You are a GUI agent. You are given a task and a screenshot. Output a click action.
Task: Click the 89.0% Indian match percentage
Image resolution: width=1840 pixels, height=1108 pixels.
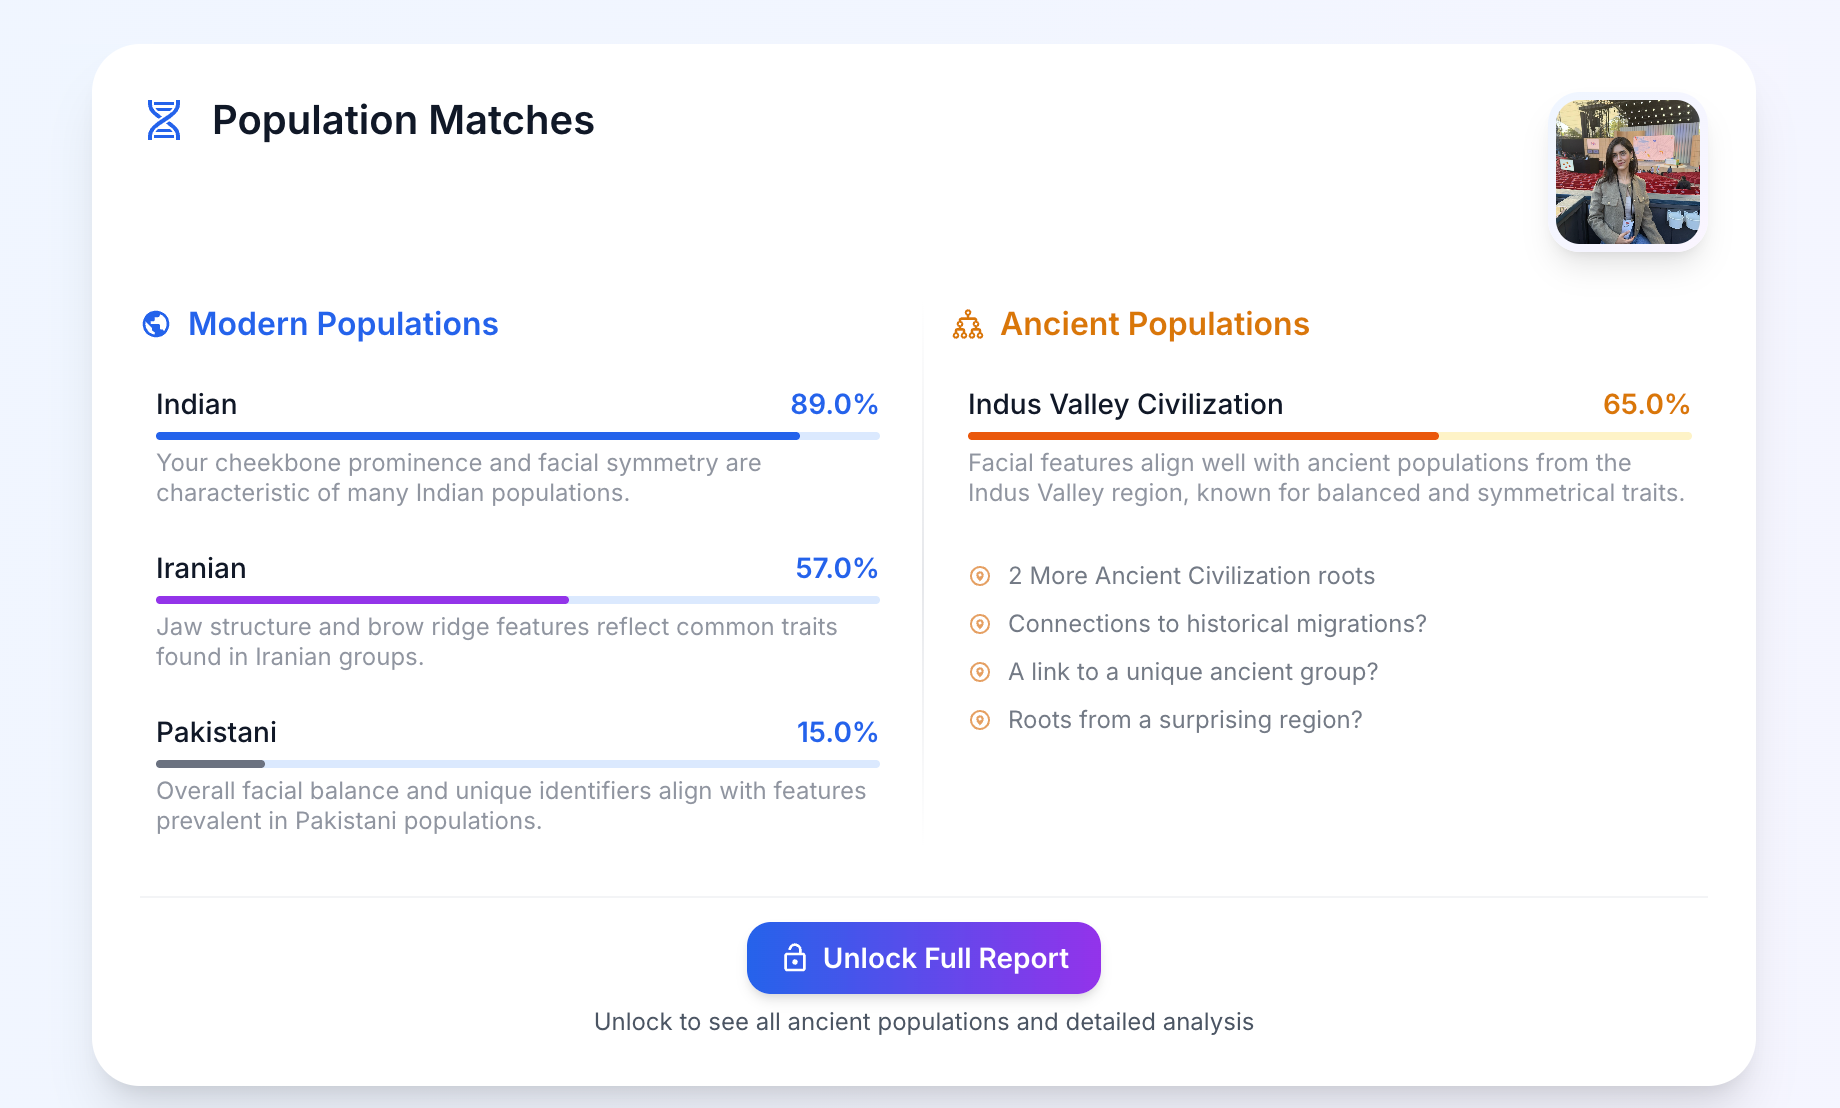point(834,404)
